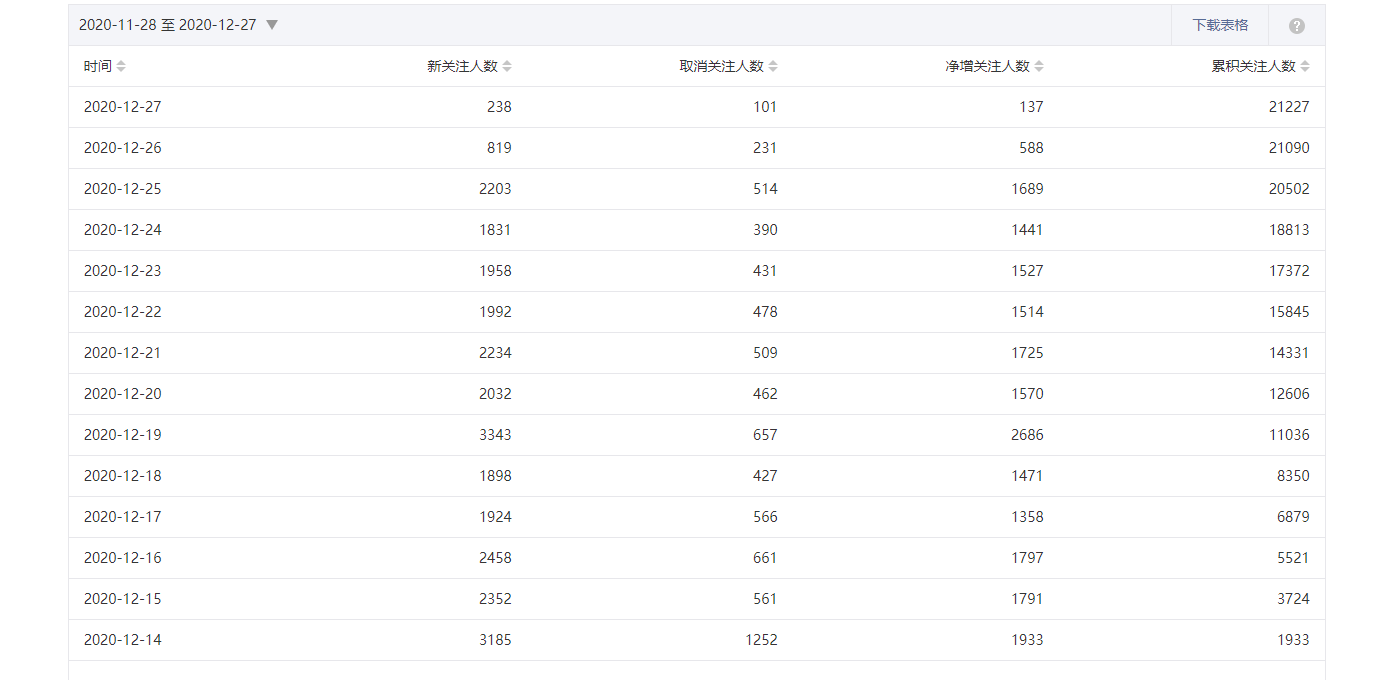Click the 新关注人数 column header text

pyautogui.click(x=462, y=66)
